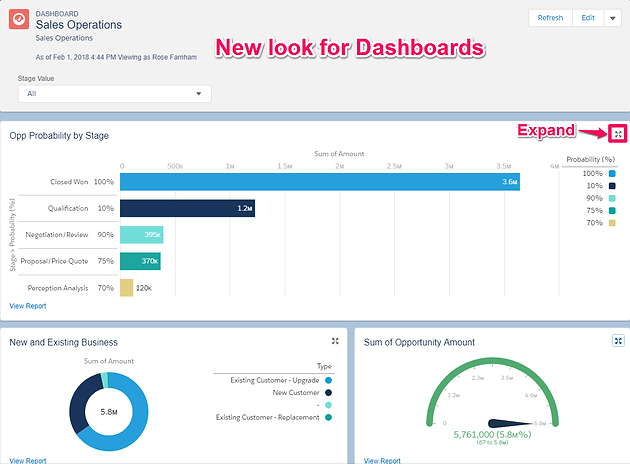Click New Customer legend swatch
This screenshot has height=464, width=630.
click(x=328, y=392)
